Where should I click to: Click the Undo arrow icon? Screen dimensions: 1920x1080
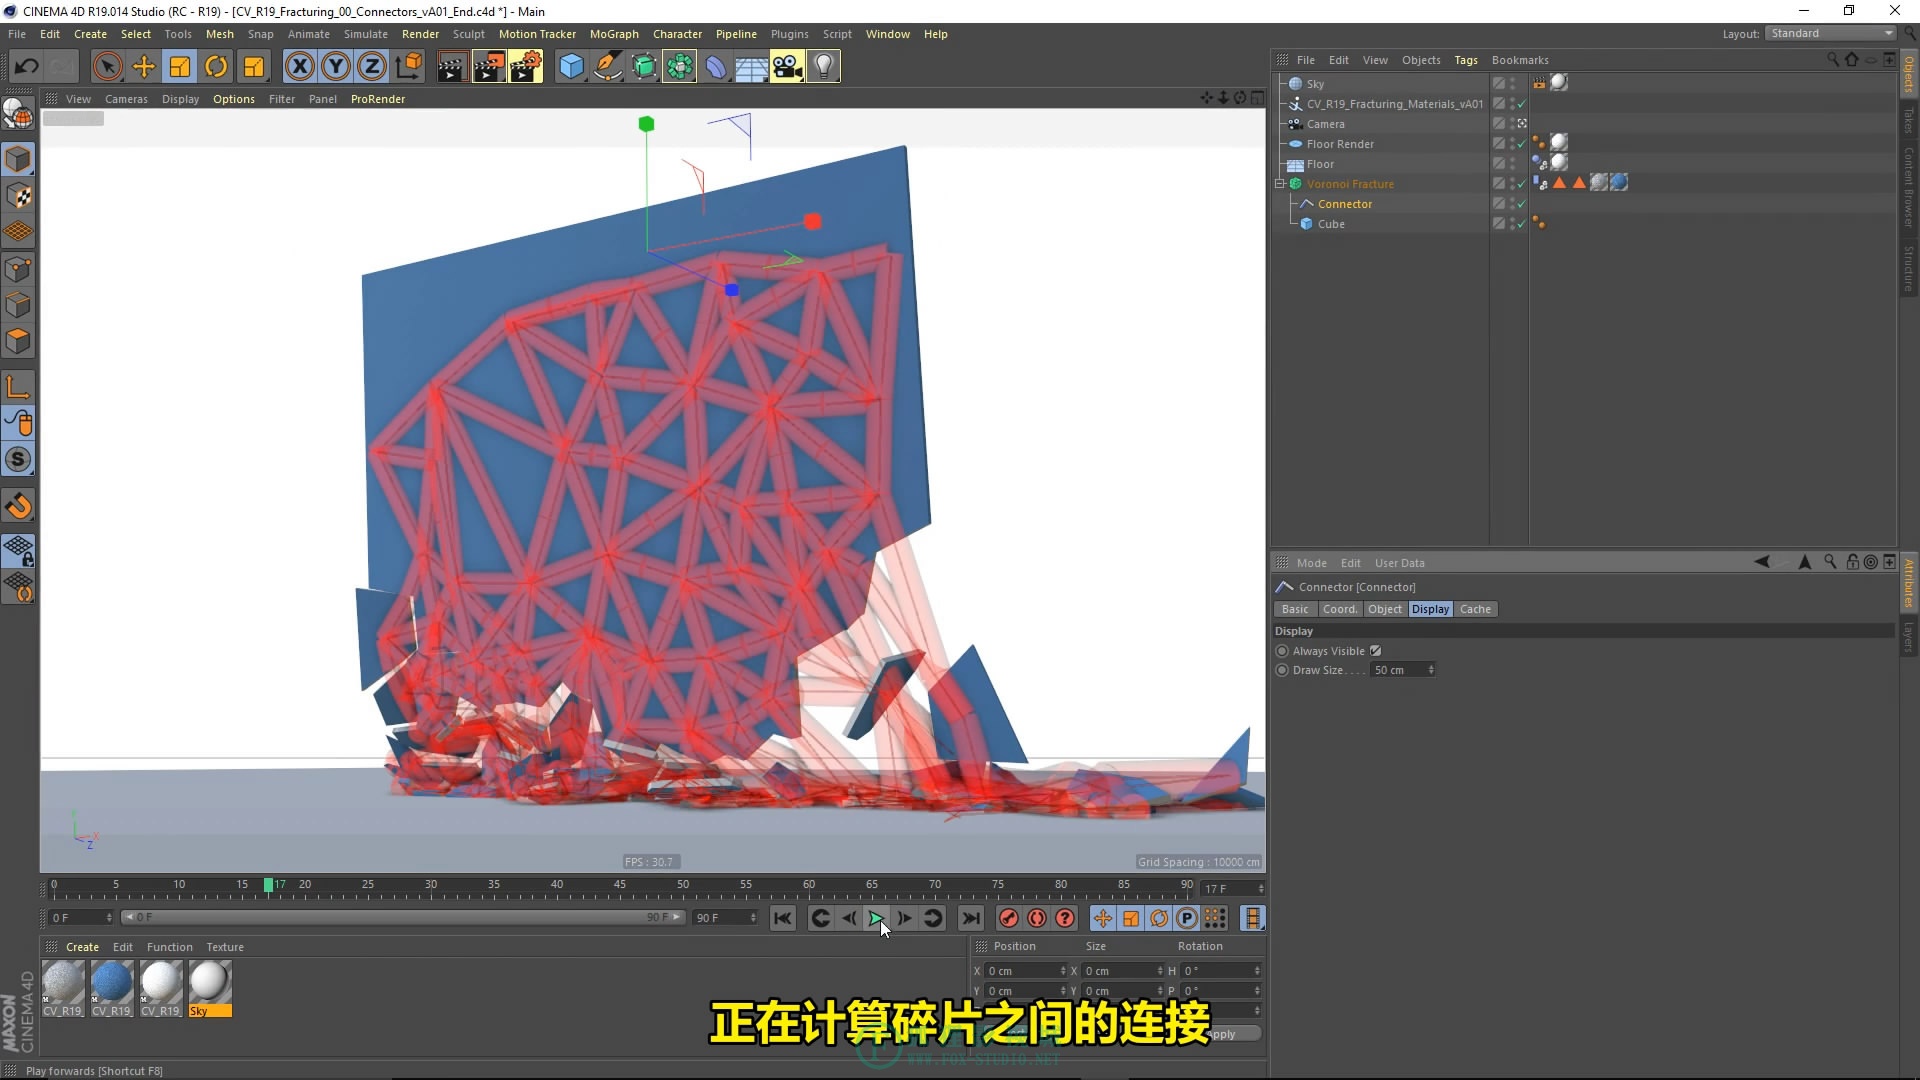[27, 67]
